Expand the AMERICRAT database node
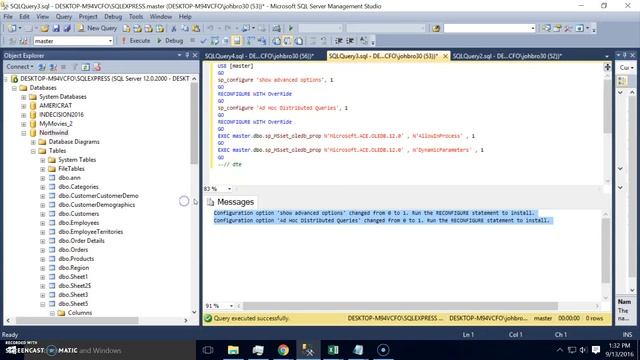 [x=24, y=106]
